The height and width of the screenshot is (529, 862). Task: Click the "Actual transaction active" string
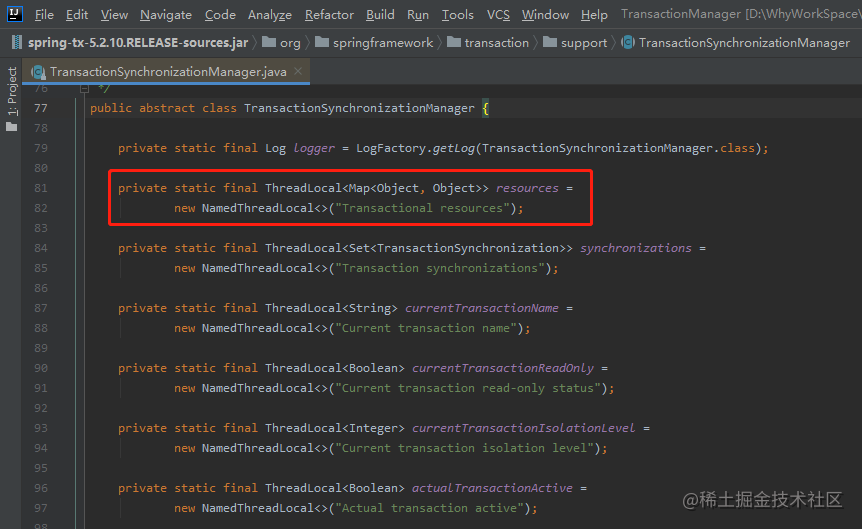point(429,508)
